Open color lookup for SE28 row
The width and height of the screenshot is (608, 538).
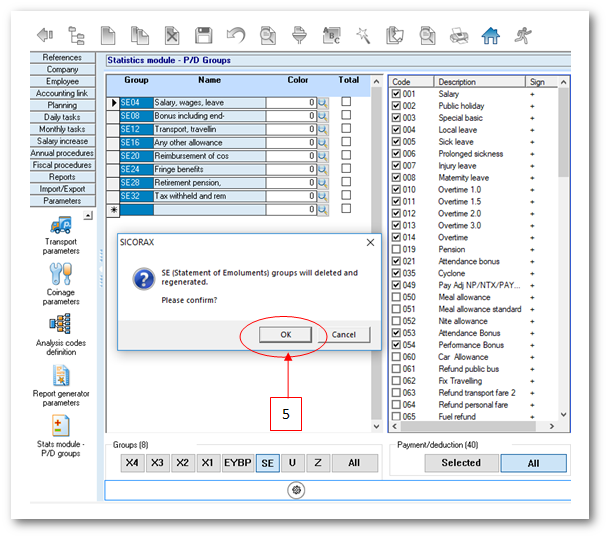tap(323, 183)
